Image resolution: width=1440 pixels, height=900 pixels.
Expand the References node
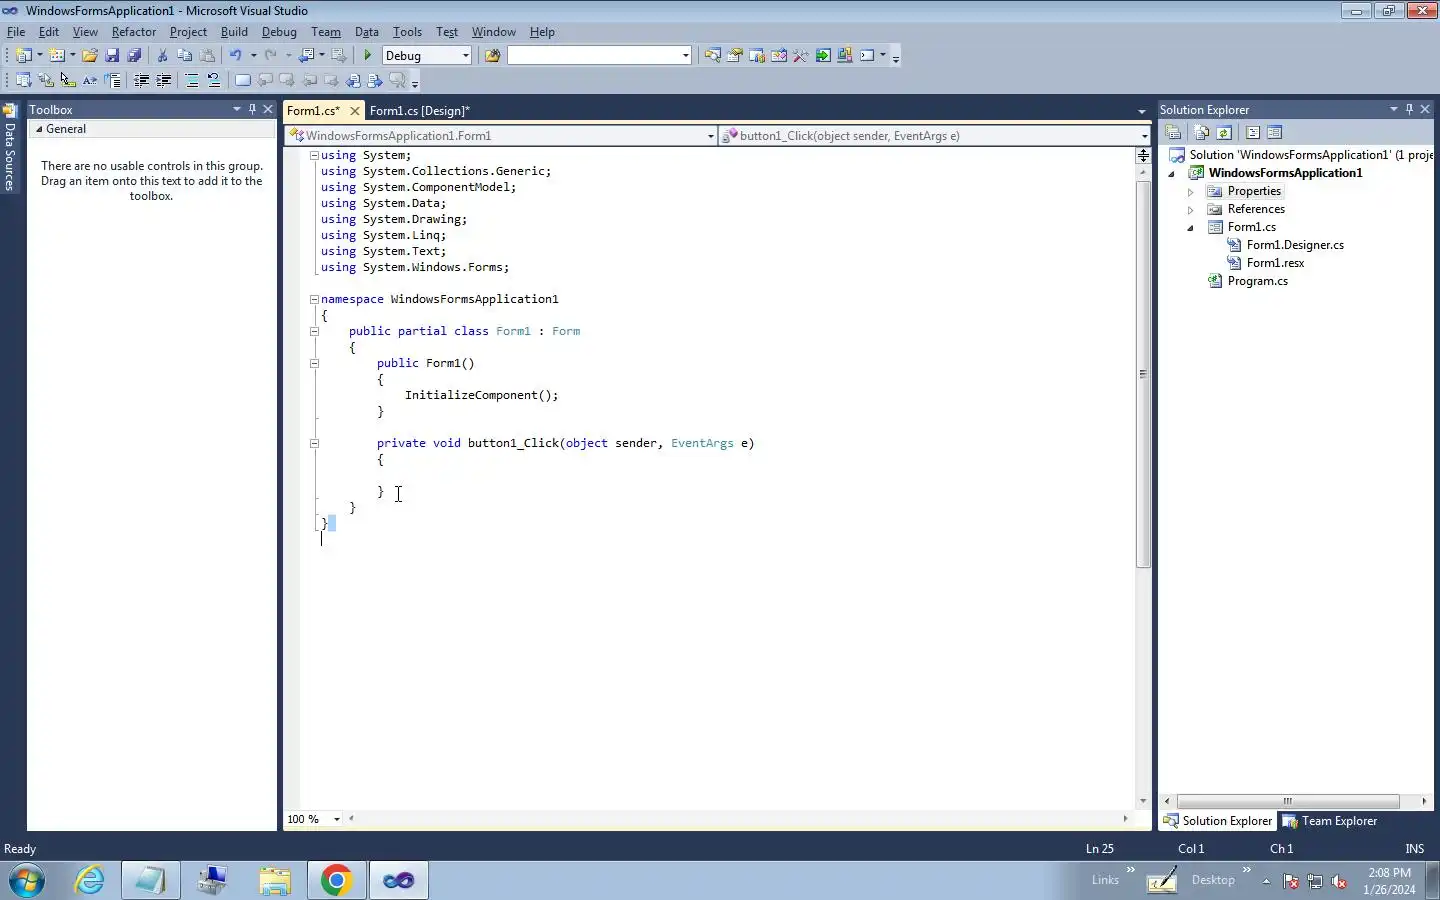[1190, 210]
